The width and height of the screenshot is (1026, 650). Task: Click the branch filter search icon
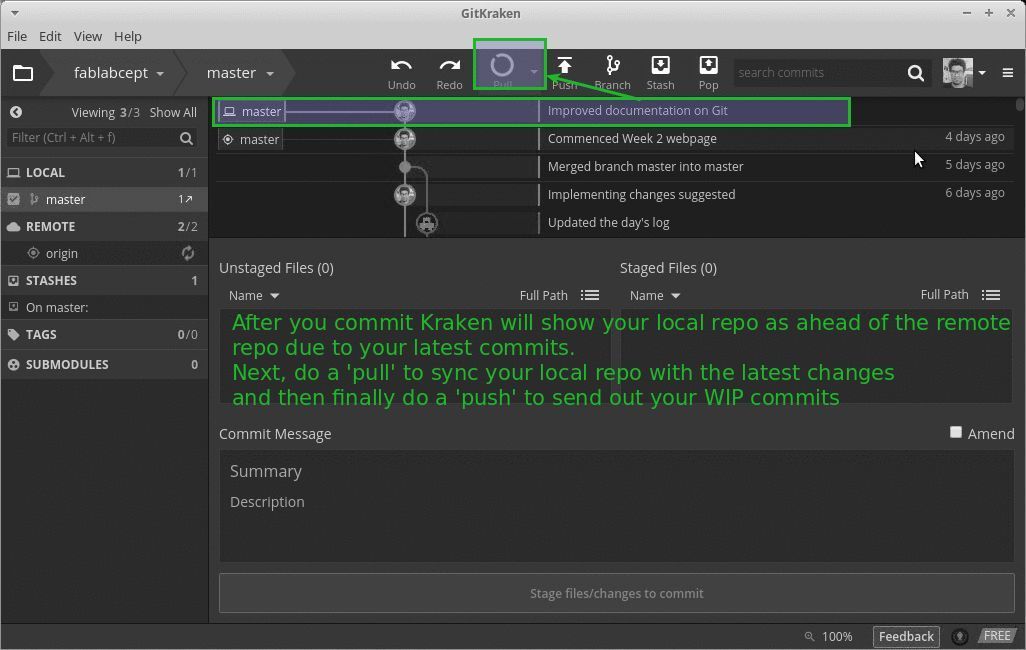pos(186,138)
